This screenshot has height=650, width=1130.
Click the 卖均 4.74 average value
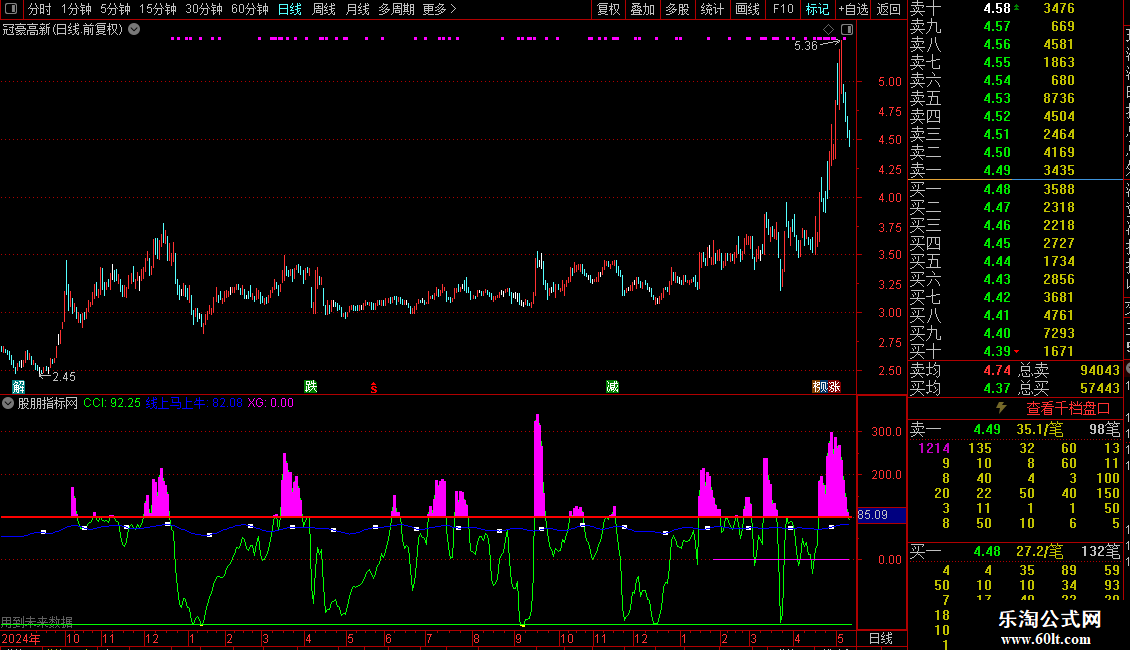[997, 370]
